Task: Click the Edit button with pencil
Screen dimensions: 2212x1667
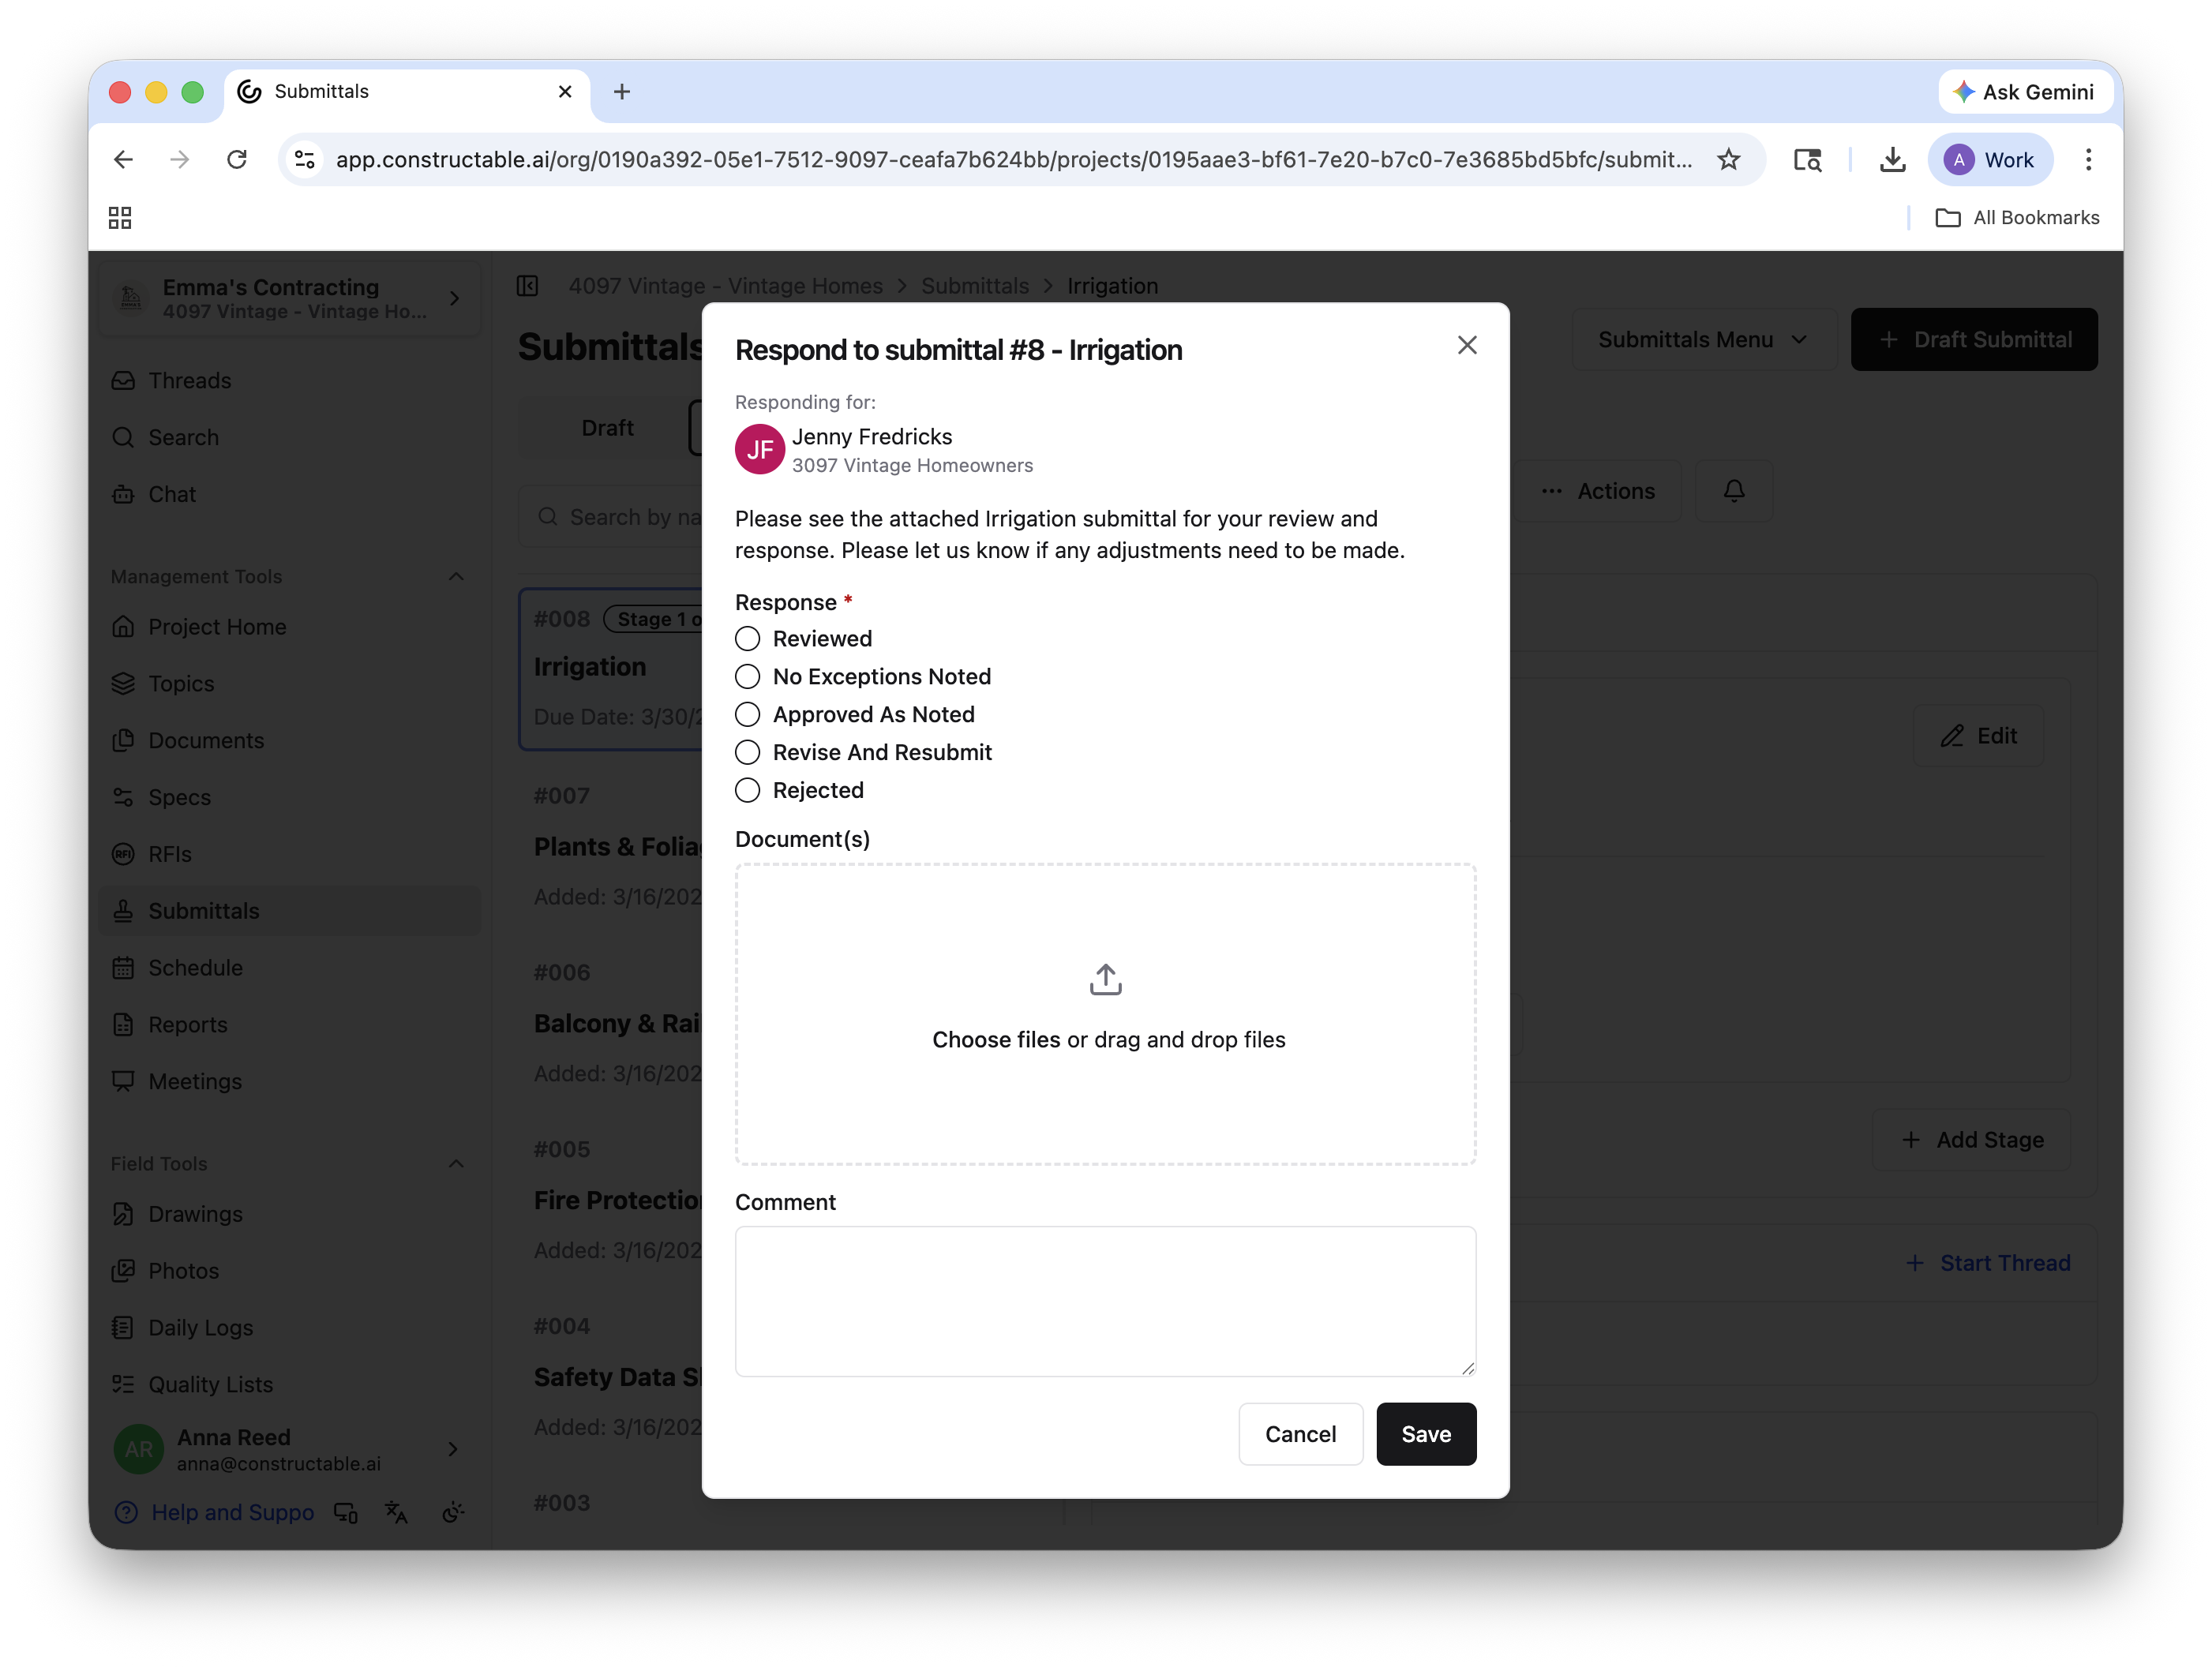Action: click(x=1979, y=736)
